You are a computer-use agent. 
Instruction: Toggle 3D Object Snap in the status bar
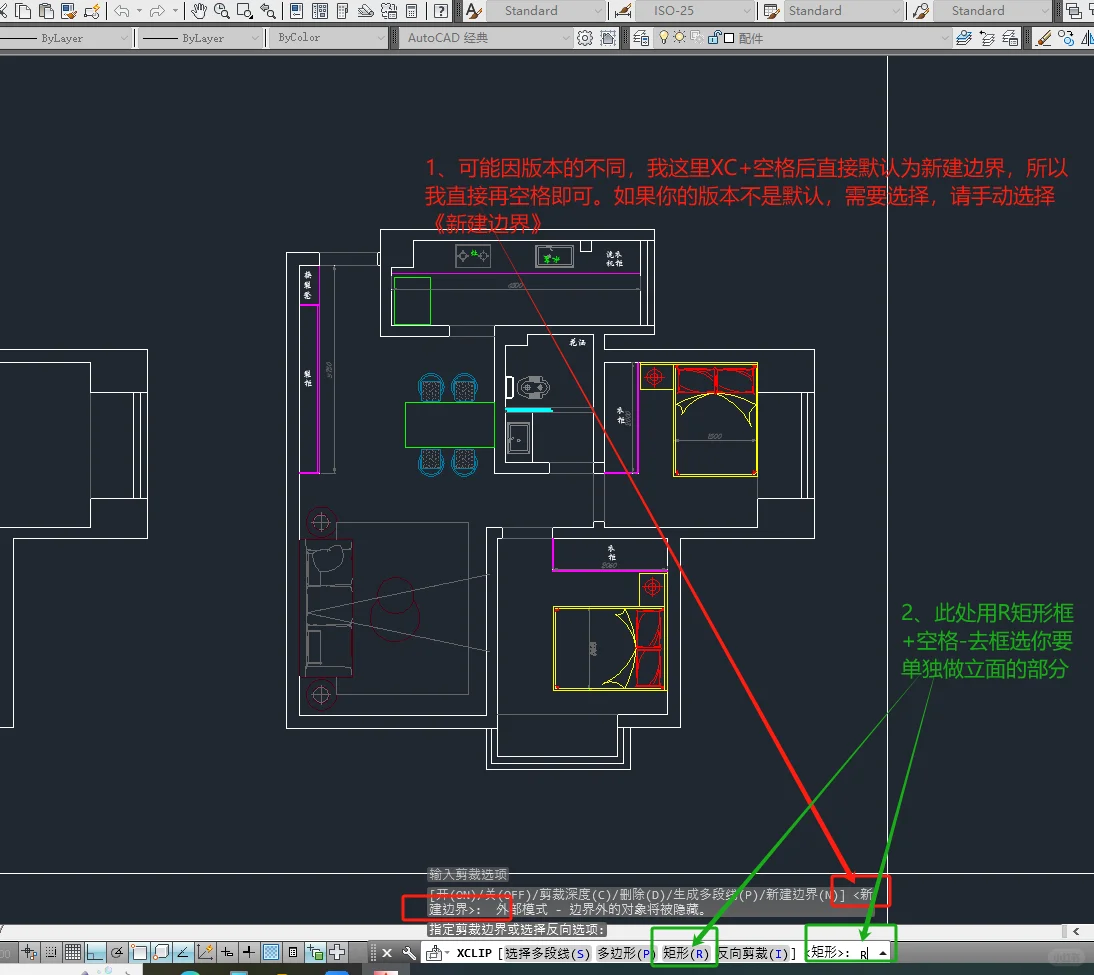160,952
